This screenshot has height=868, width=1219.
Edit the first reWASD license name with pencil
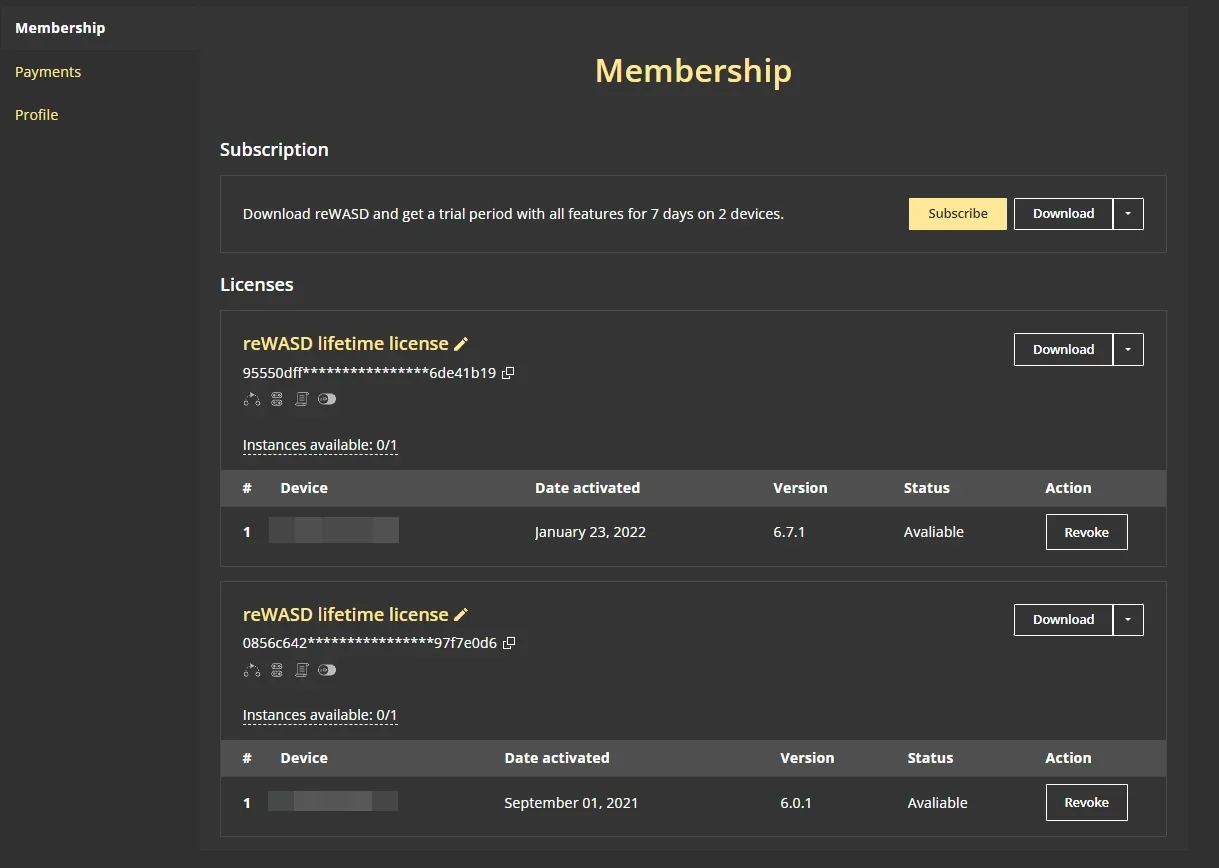(x=461, y=344)
